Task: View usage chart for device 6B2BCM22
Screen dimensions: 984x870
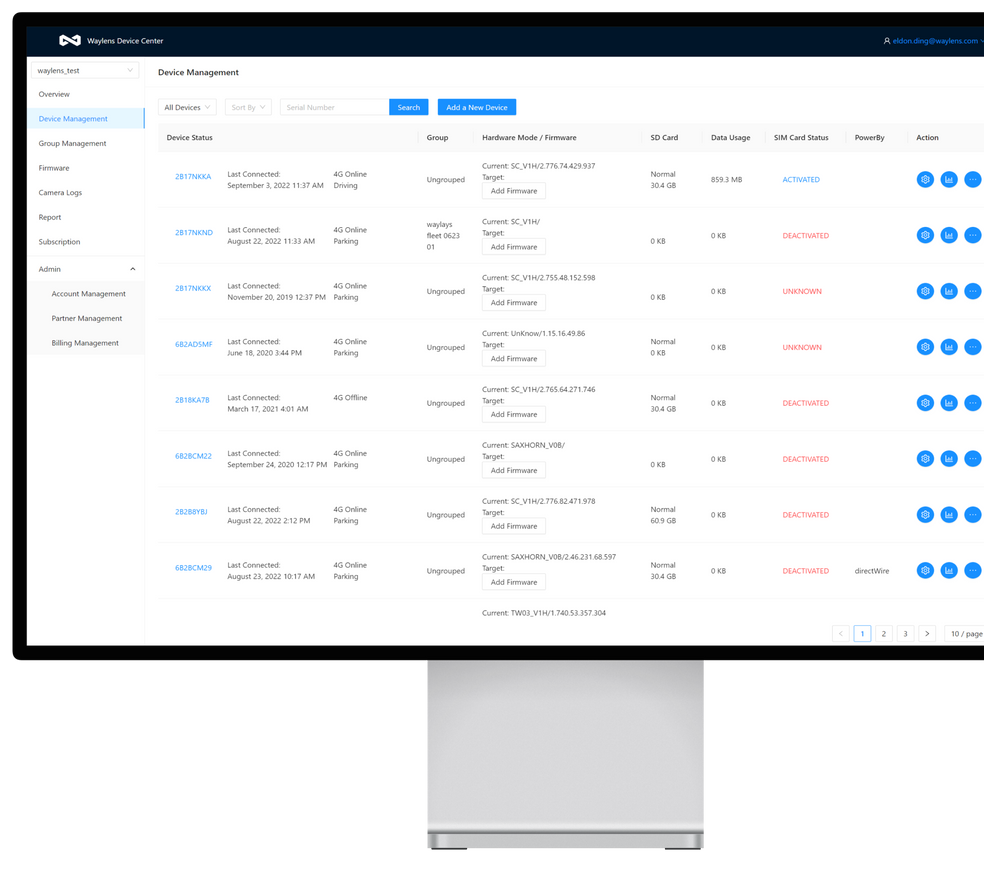Action: coord(949,459)
